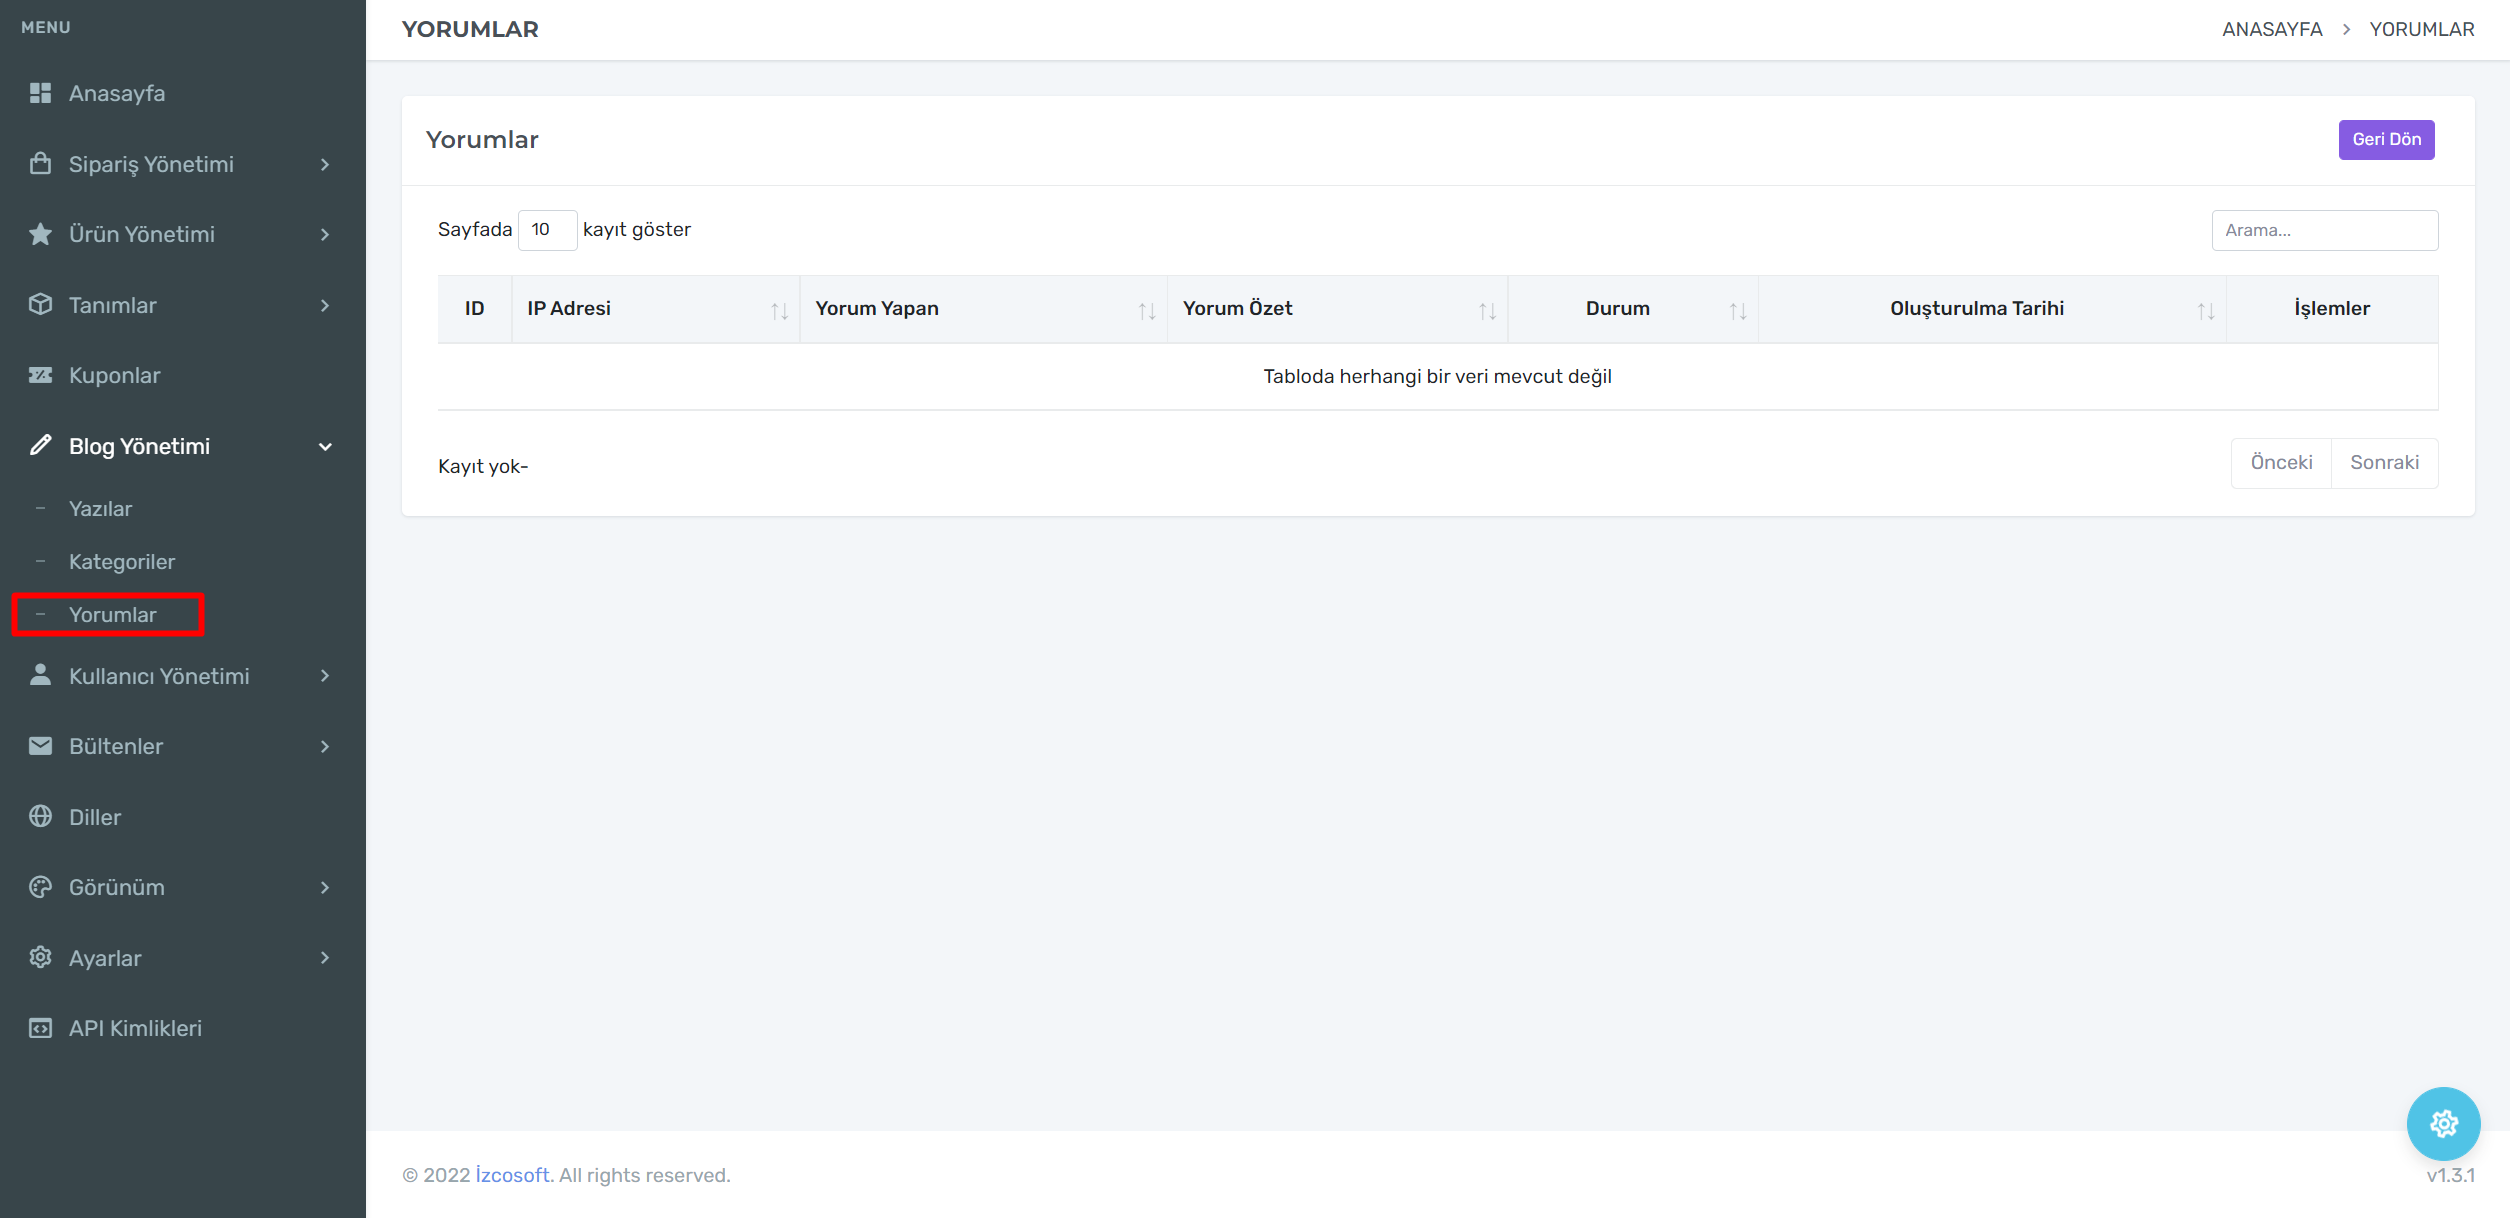The image size is (2510, 1218).
Task: Click the Diller globe icon
Action: point(40,816)
